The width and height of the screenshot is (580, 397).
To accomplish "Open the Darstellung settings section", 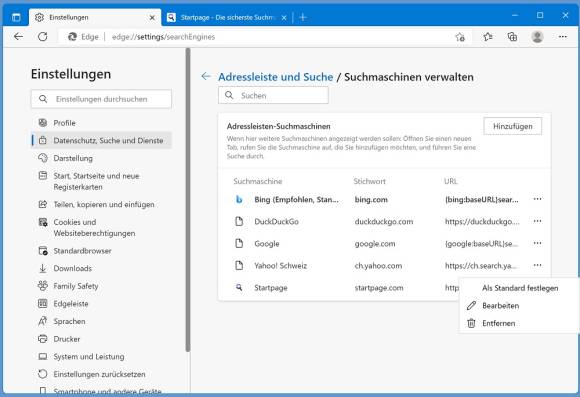I will (x=101, y=158).
